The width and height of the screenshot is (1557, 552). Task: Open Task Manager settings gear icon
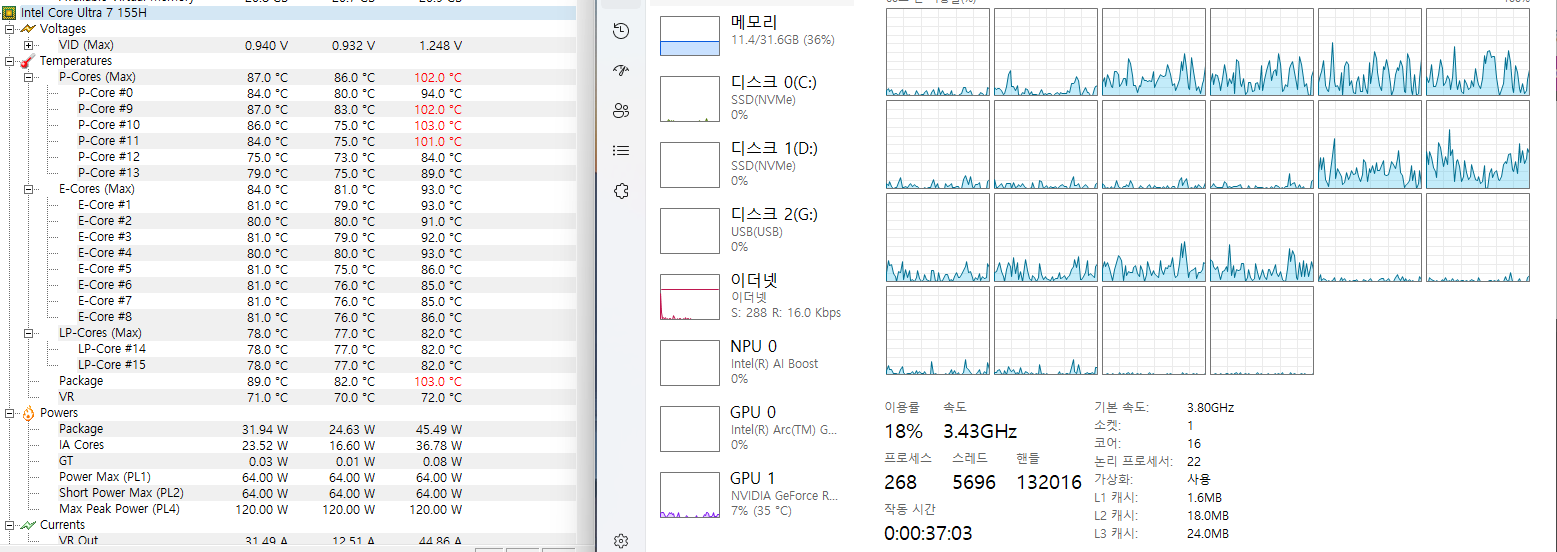tap(621, 540)
